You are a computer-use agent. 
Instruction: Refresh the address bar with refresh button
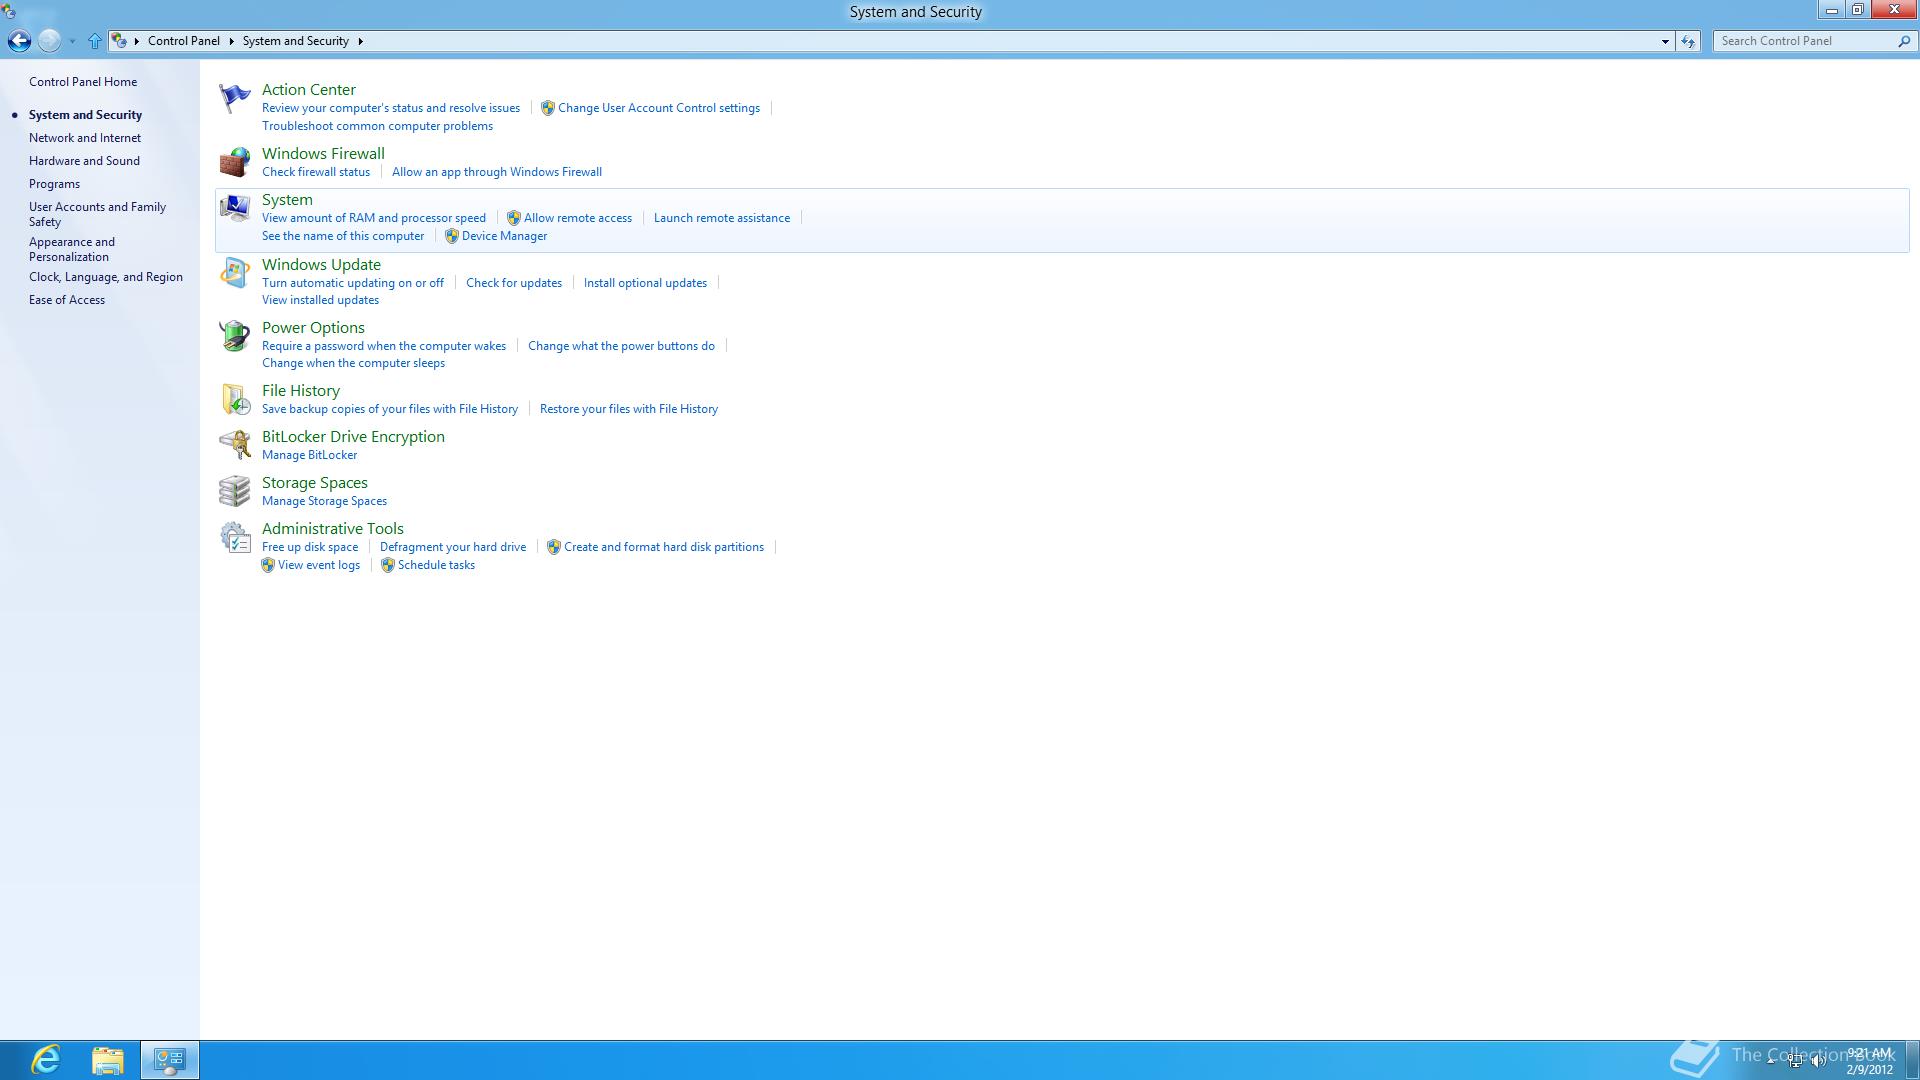pos(1688,41)
